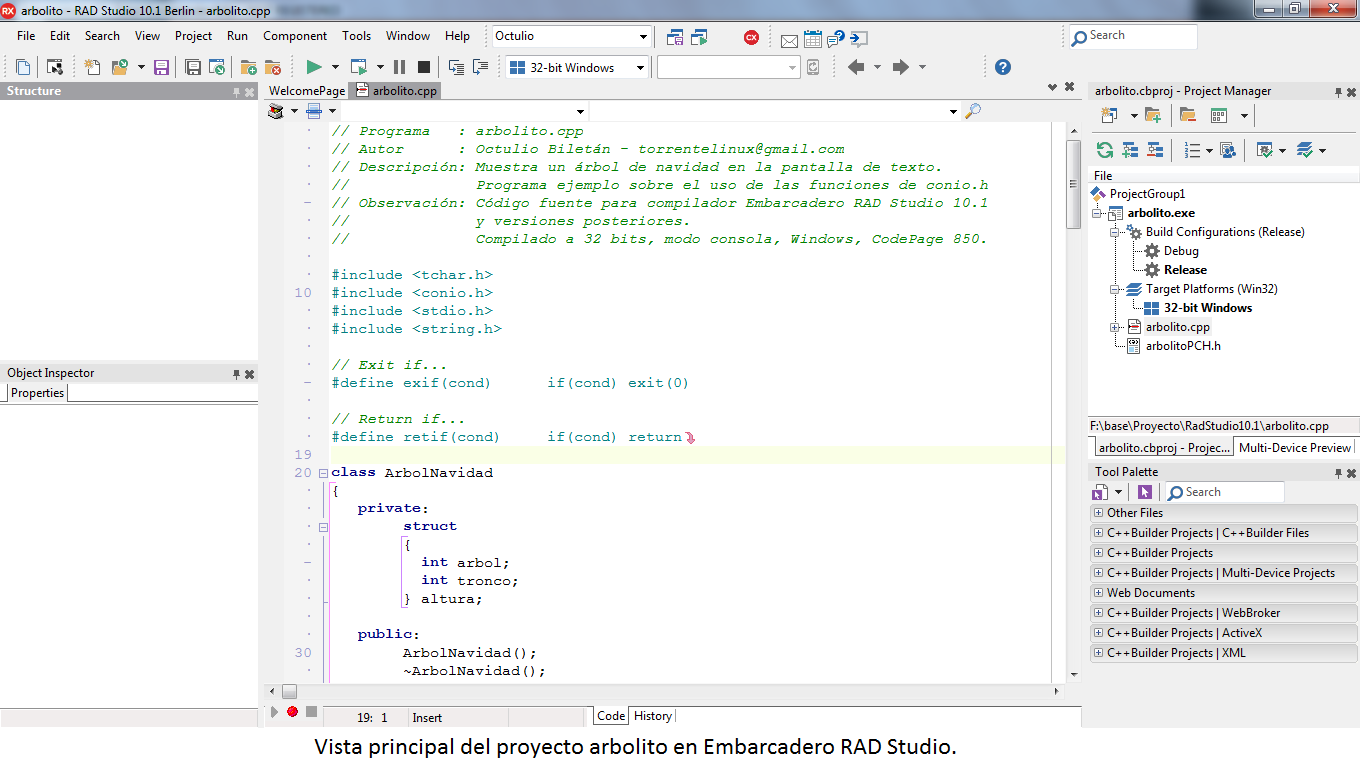Open dropdown arrow beside green Run icon
Image resolution: width=1360 pixels, height=776 pixels.
pos(335,67)
